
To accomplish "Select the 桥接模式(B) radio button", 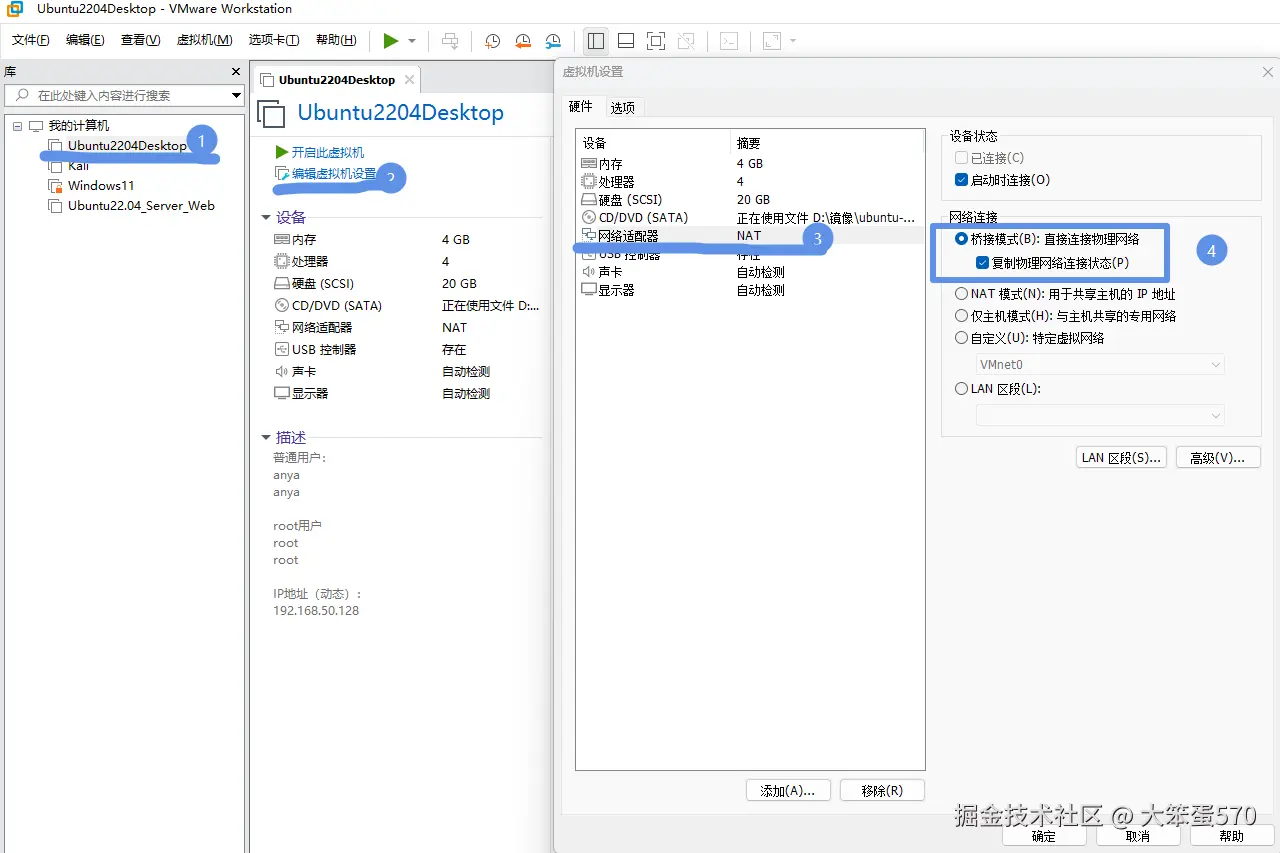I will pos(962,239).
